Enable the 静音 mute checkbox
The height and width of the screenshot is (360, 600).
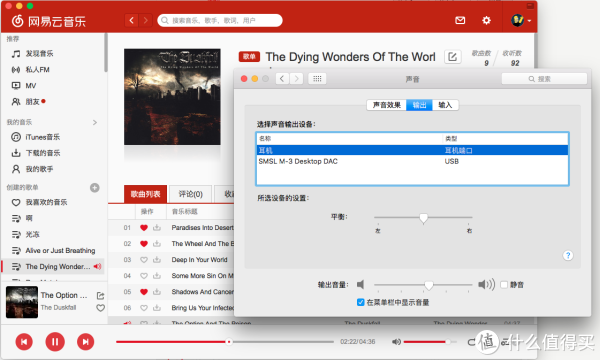coord(504,285)
